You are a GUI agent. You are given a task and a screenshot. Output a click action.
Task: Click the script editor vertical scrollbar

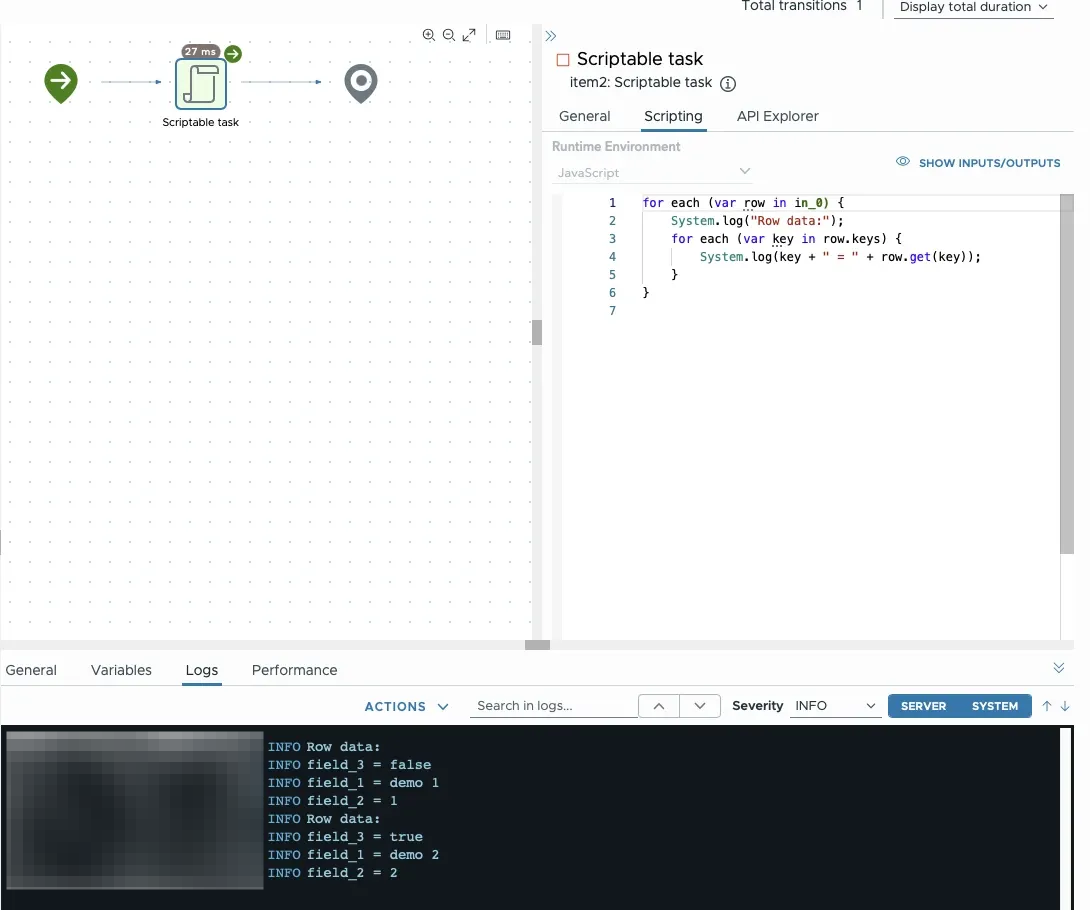tap(1066, 375)
